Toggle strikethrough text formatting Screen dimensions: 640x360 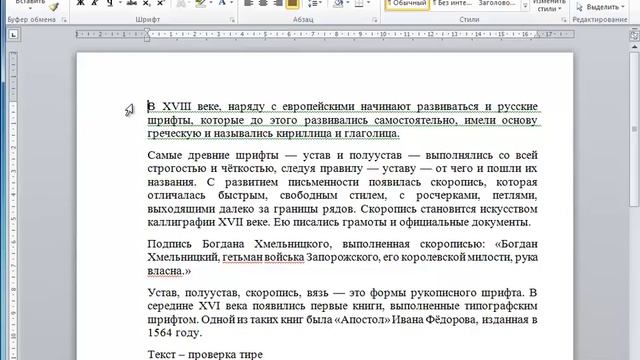coord(131,3)
